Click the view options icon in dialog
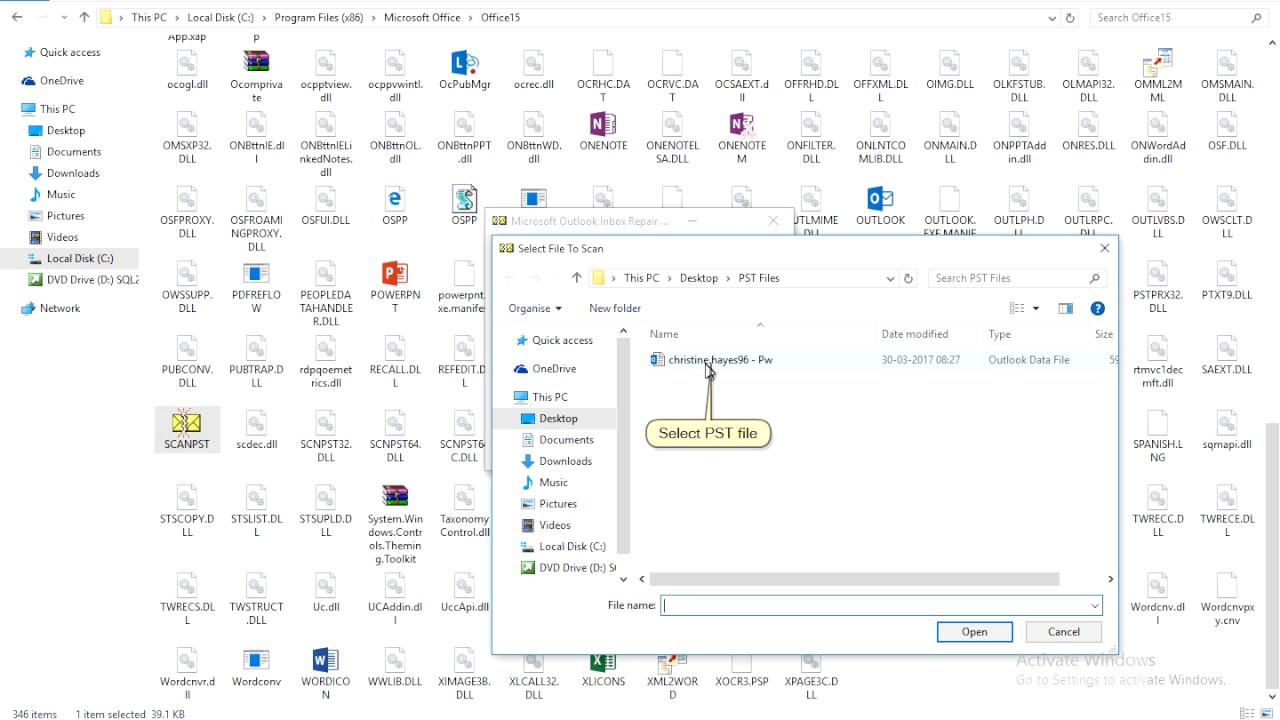The width and height of the screenshot is (1280, 720). [x=1017, y=308]
